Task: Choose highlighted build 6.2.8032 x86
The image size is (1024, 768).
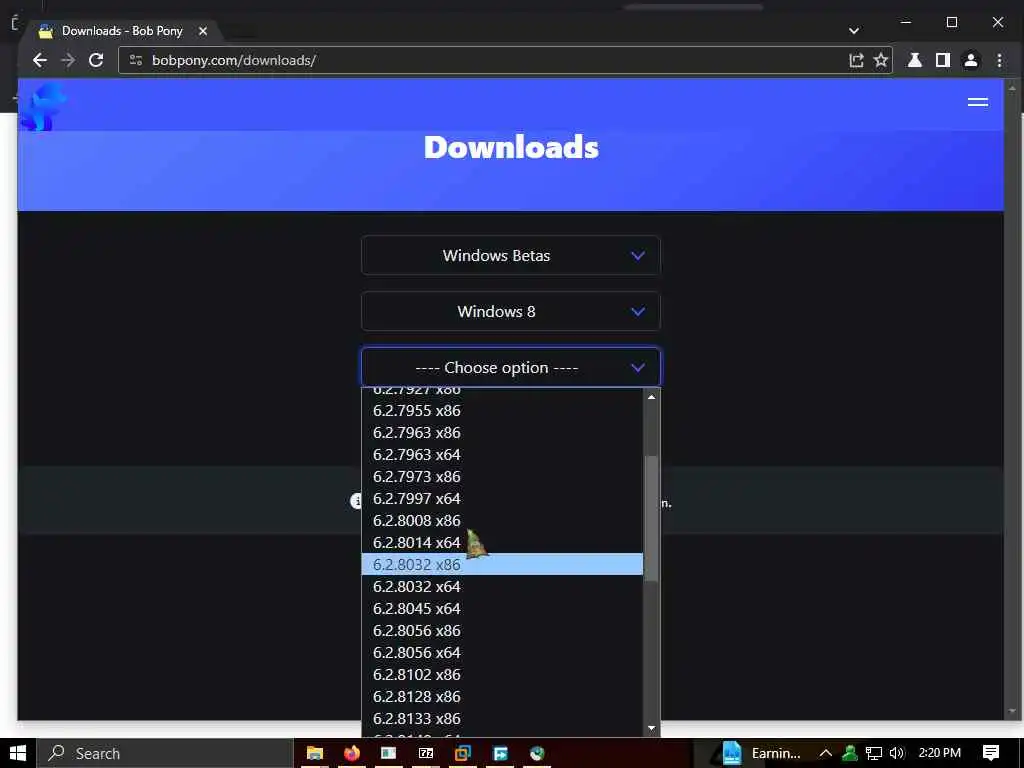Action: tap(502, 565)
